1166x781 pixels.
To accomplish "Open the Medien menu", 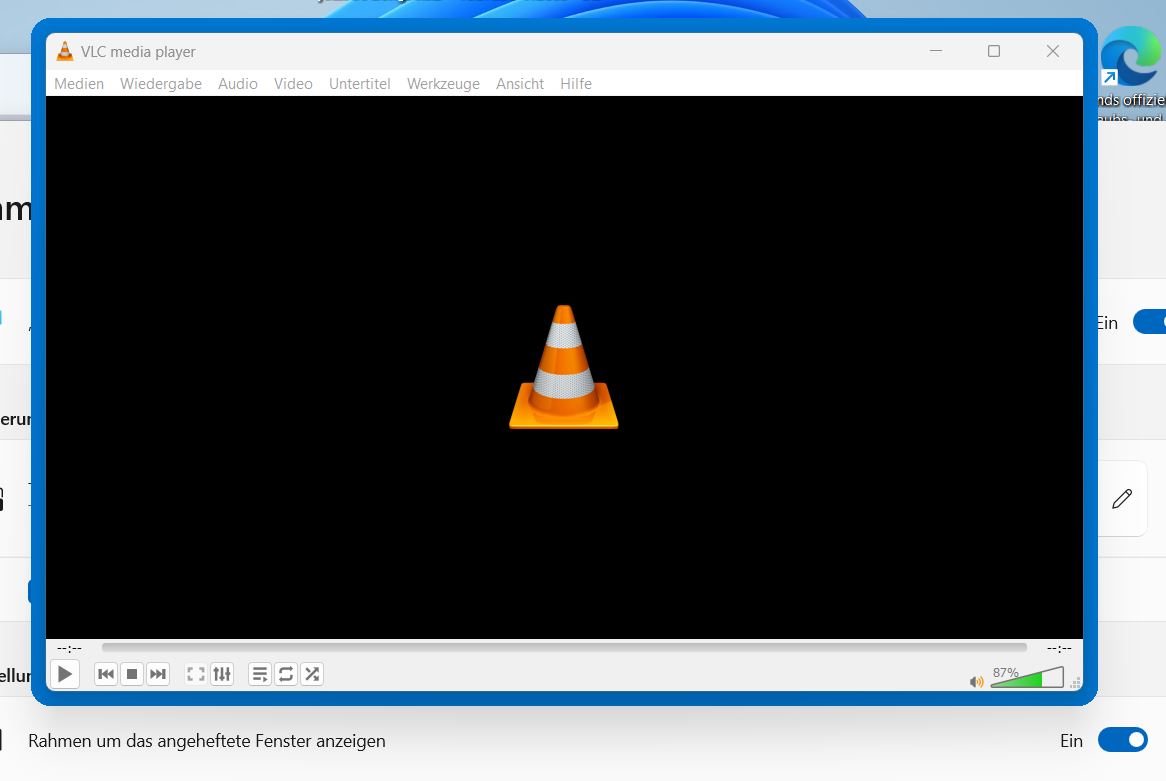I will click(x=79, y=84).
